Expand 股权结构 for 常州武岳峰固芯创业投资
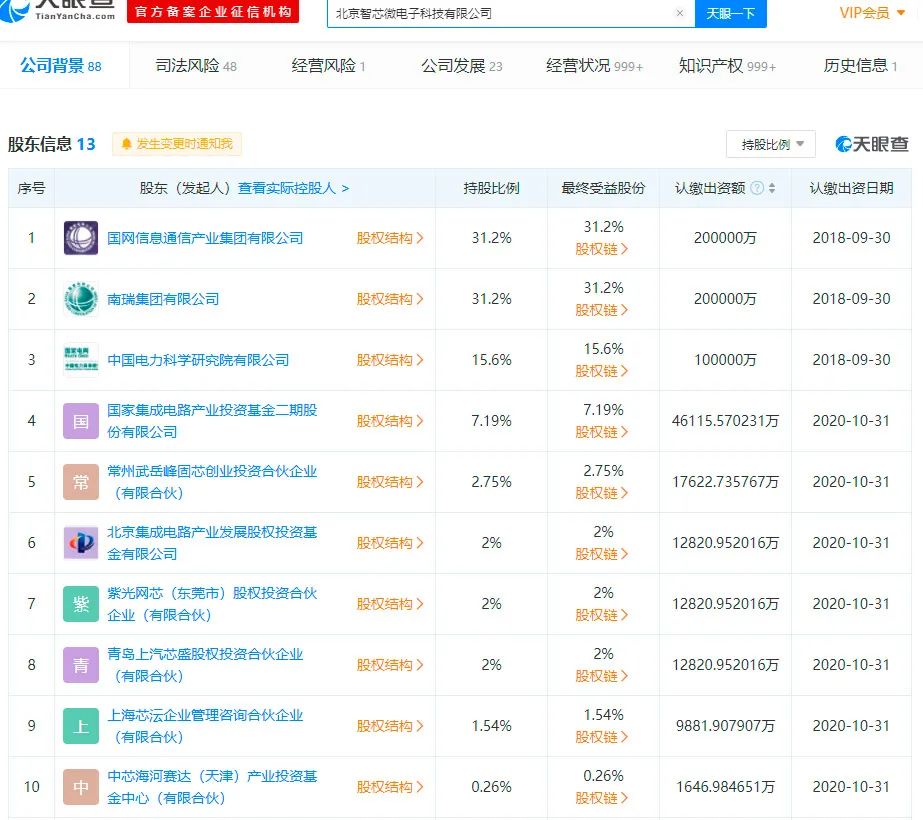Screen dimensions: 923x820 click(390, 482)
